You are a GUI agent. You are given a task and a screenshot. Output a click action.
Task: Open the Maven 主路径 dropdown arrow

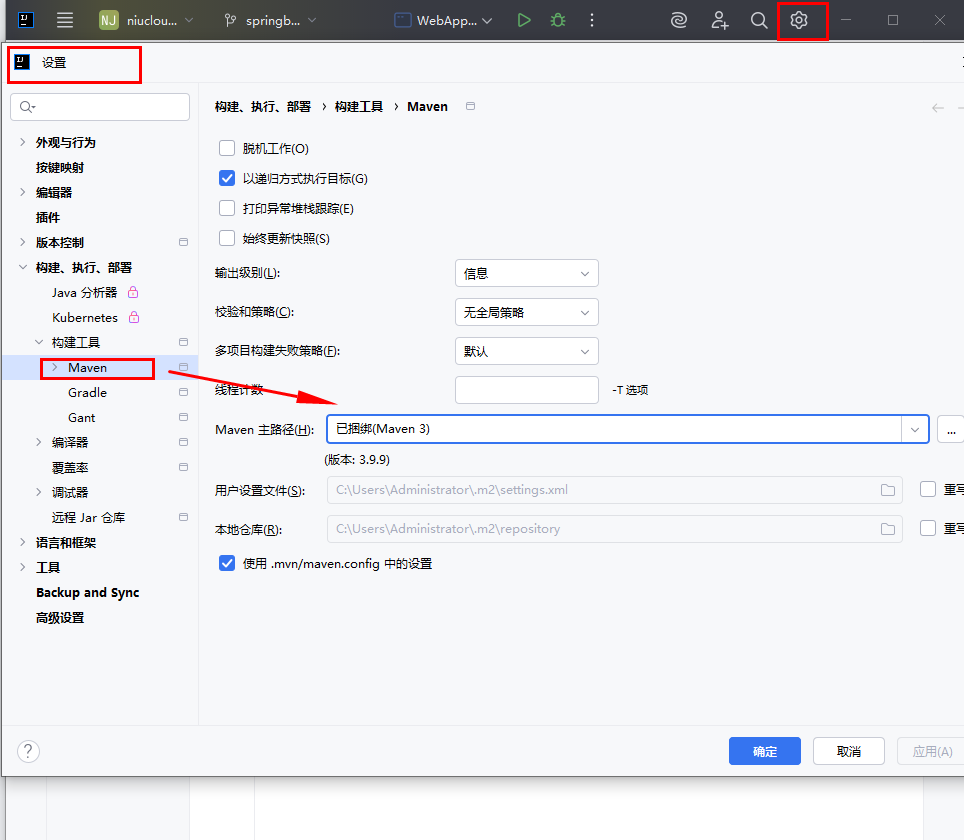click(915, 429)
